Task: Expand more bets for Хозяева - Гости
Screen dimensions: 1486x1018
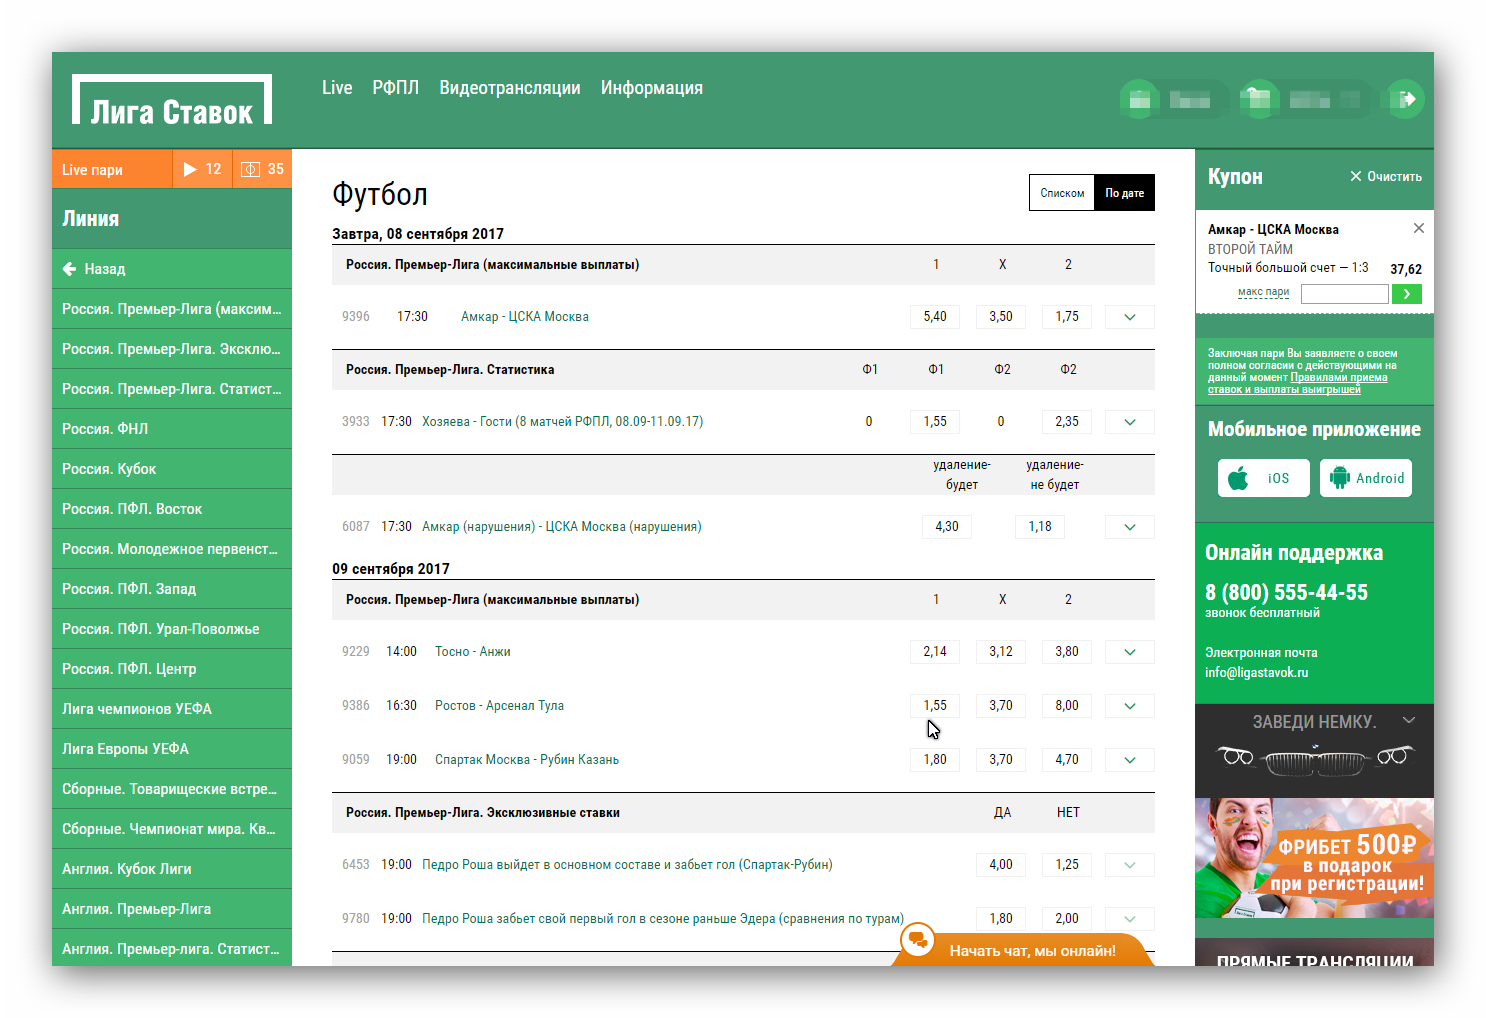Action: (x=1130, y=422)
